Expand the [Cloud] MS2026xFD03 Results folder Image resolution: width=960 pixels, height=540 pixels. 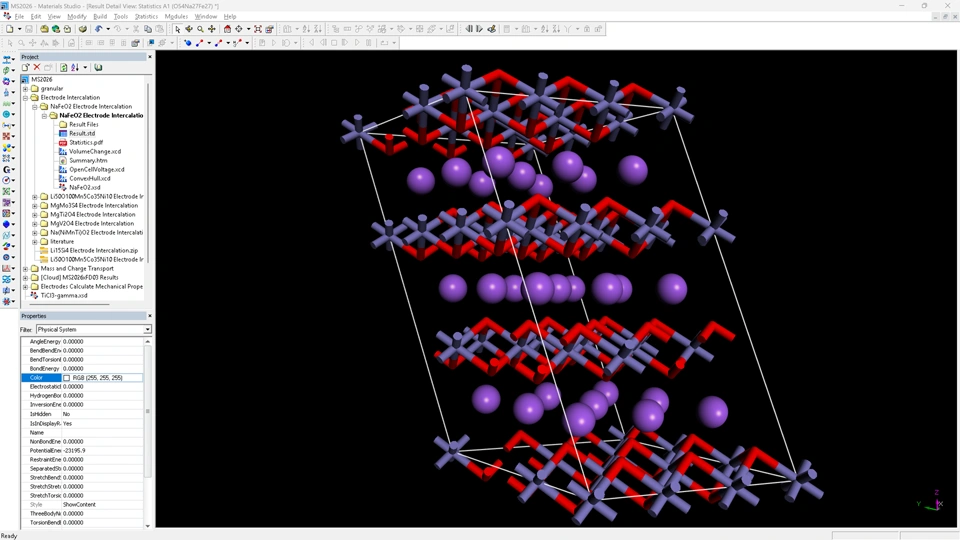[x=26, y=278]
